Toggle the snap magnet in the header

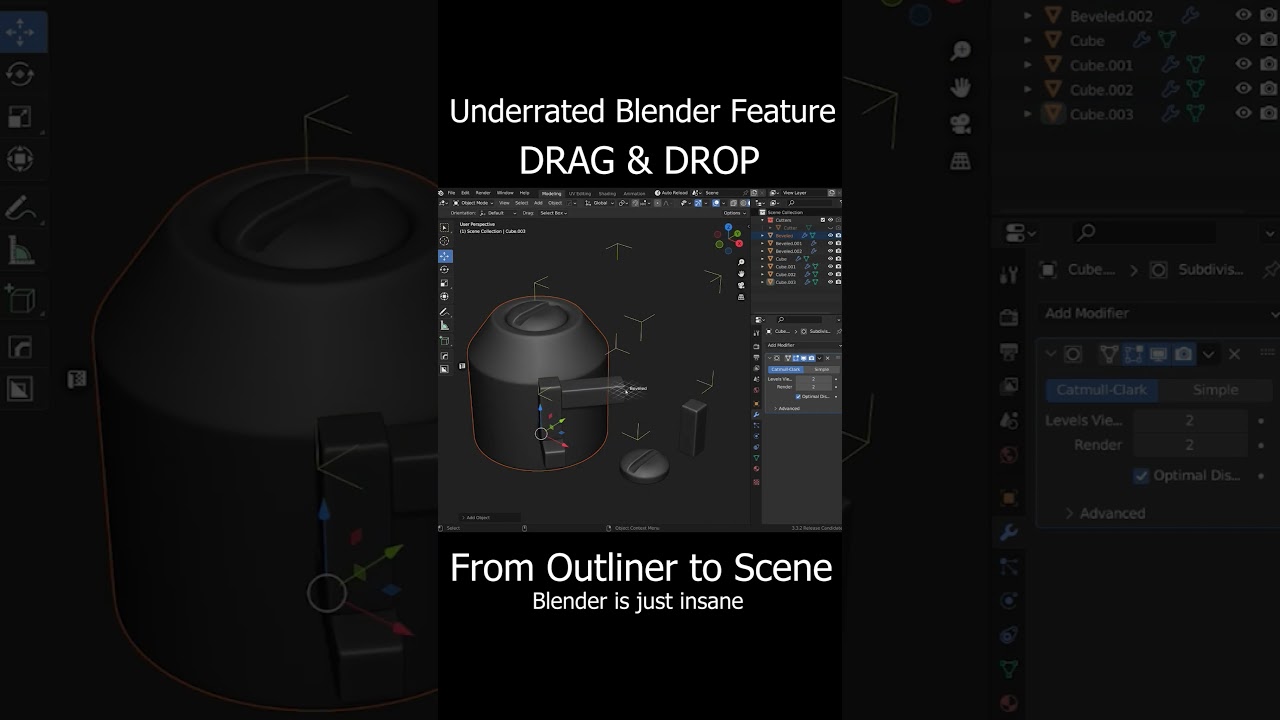635,203
